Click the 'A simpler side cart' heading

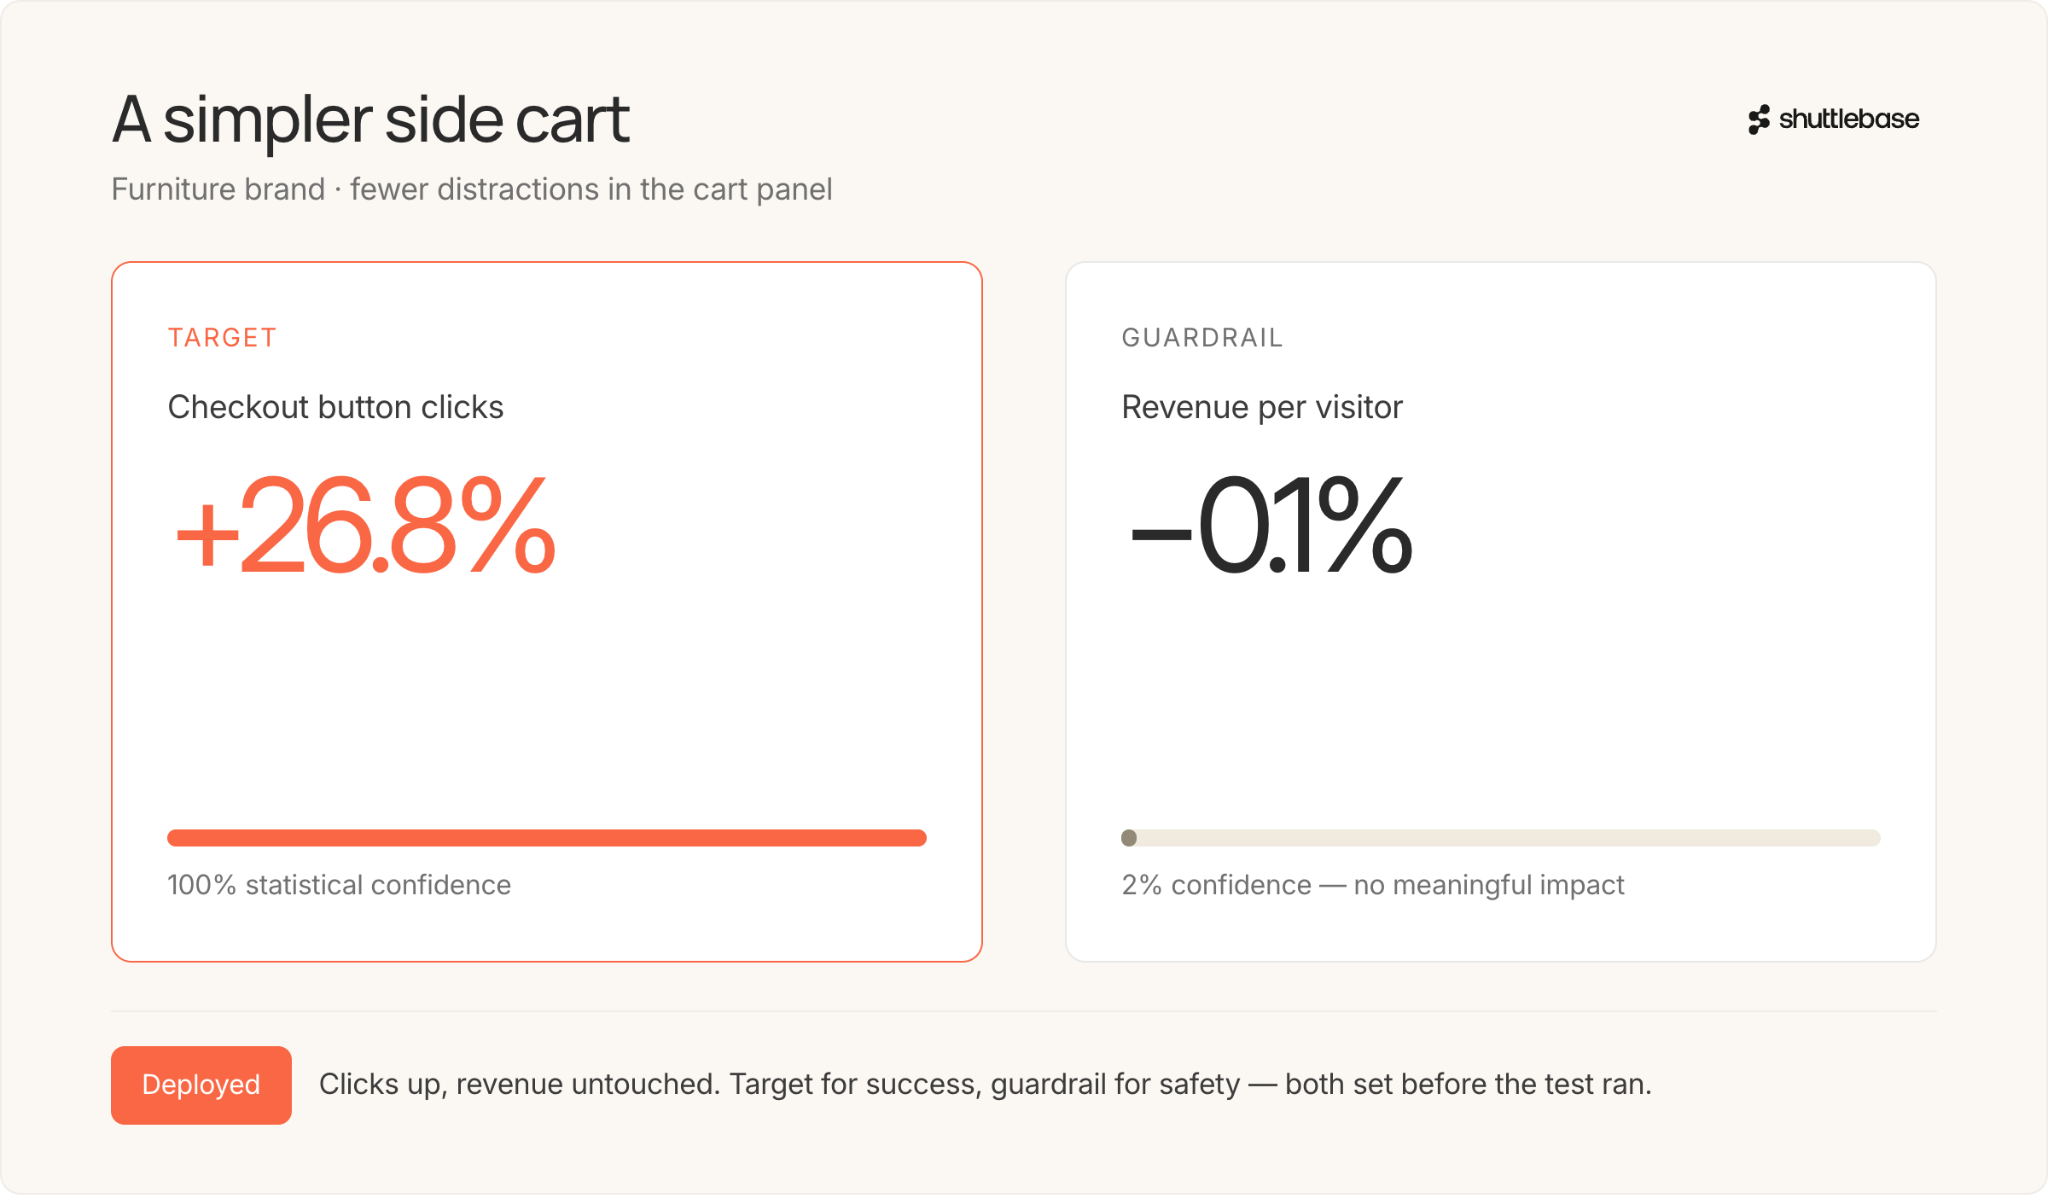(x=371, y=120)
